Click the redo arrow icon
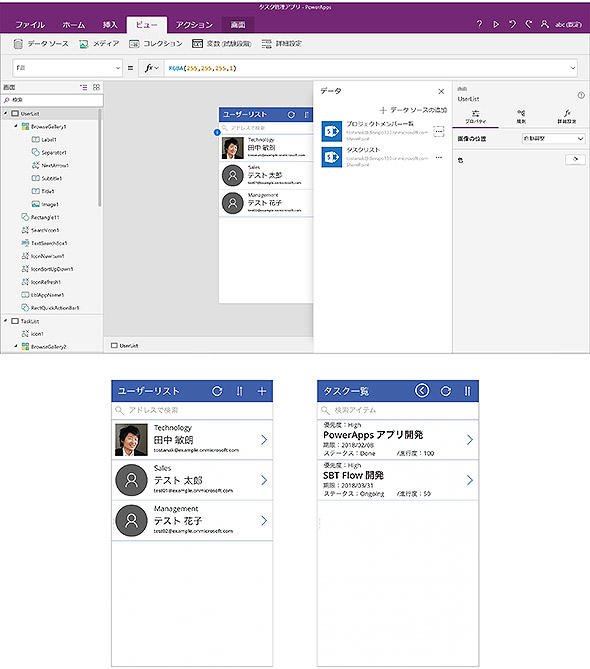The width and height of the screenshot is (590, 669). [529, 24]
